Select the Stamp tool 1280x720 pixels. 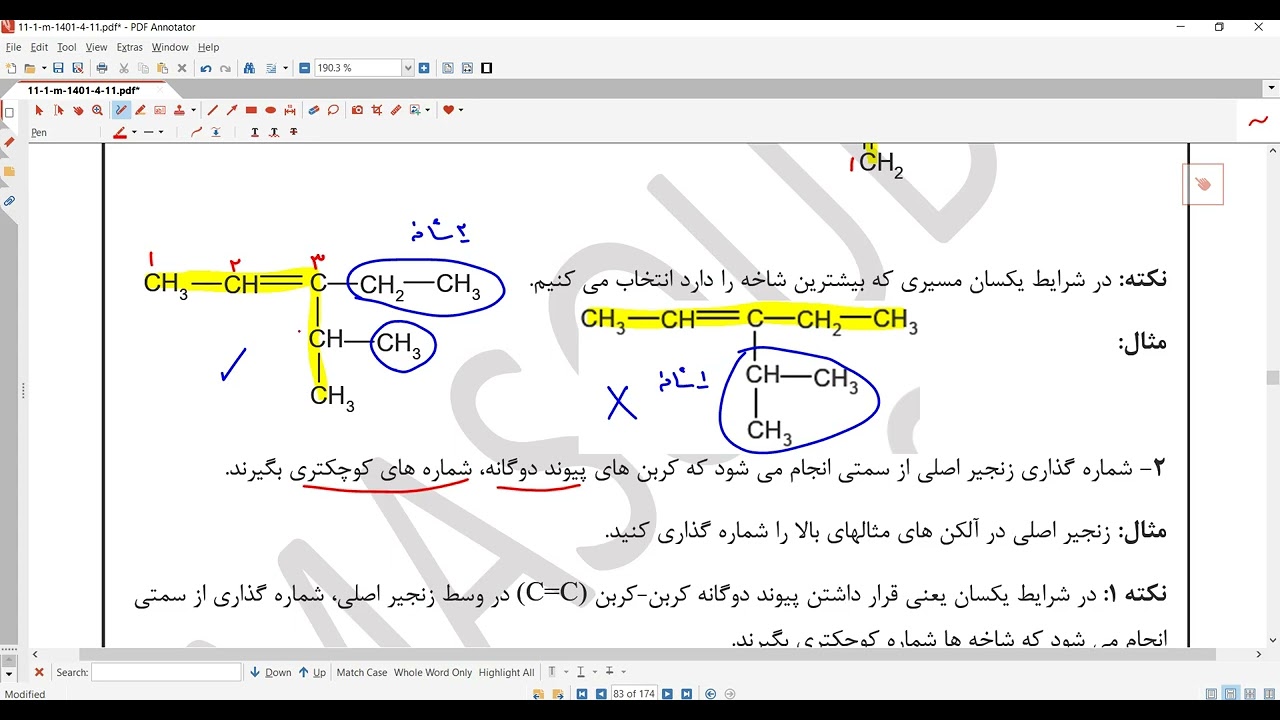click(x=179, y=110)
